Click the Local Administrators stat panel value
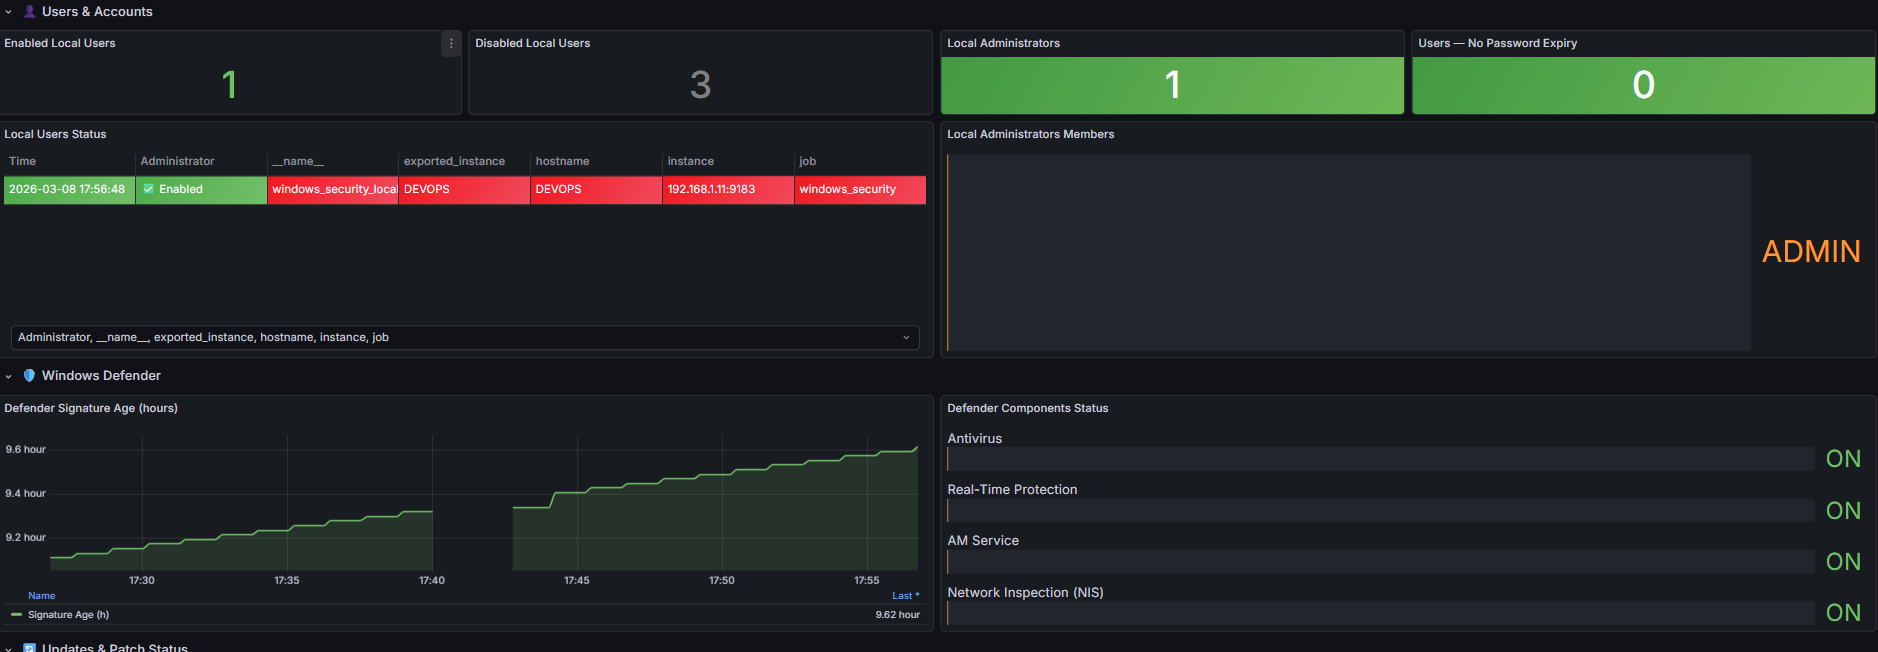Image resolution: width=1878 pixels, height=652 pixels. 1172,85
